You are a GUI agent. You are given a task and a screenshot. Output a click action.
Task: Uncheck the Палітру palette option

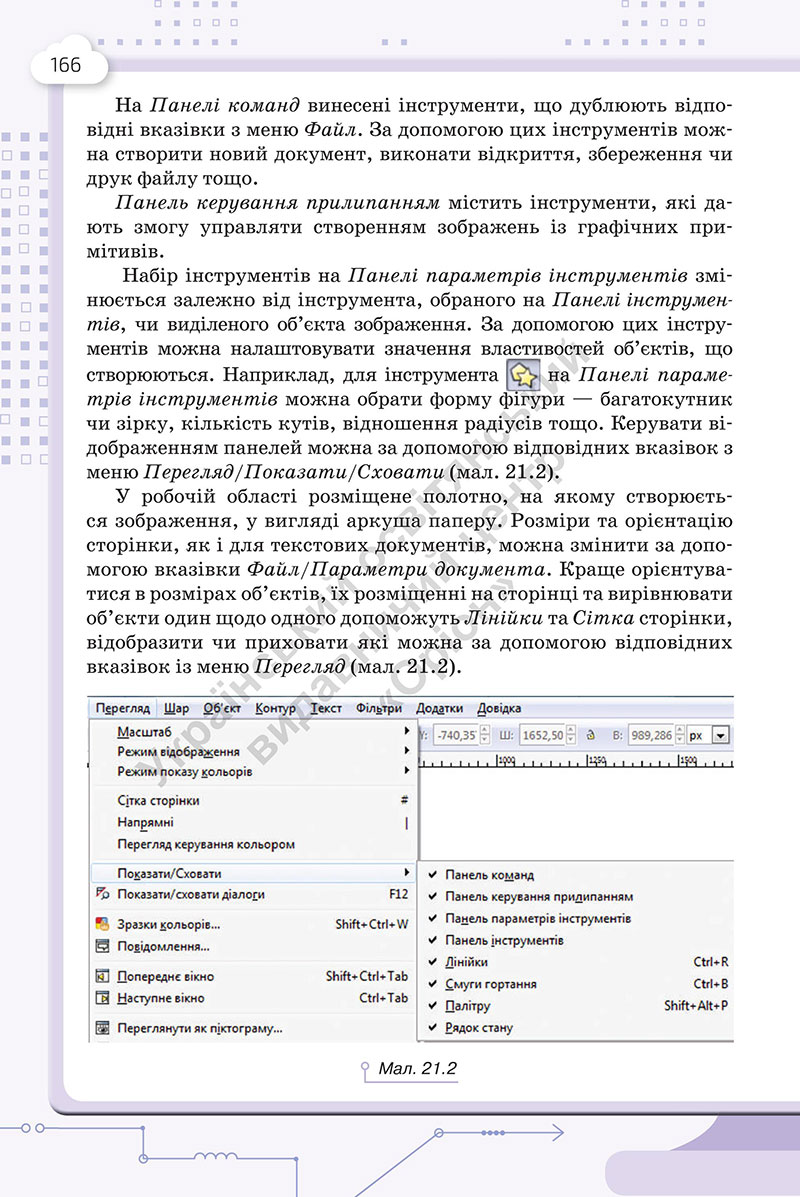[433, 1006]
